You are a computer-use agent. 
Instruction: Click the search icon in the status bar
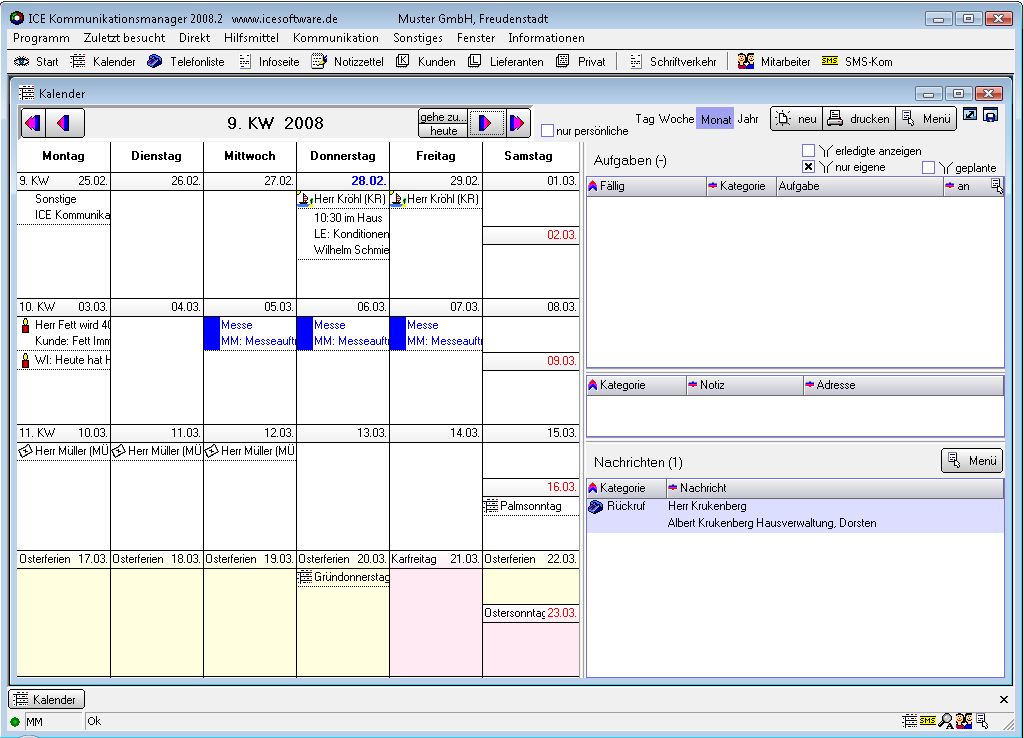(x=946, y=721)
